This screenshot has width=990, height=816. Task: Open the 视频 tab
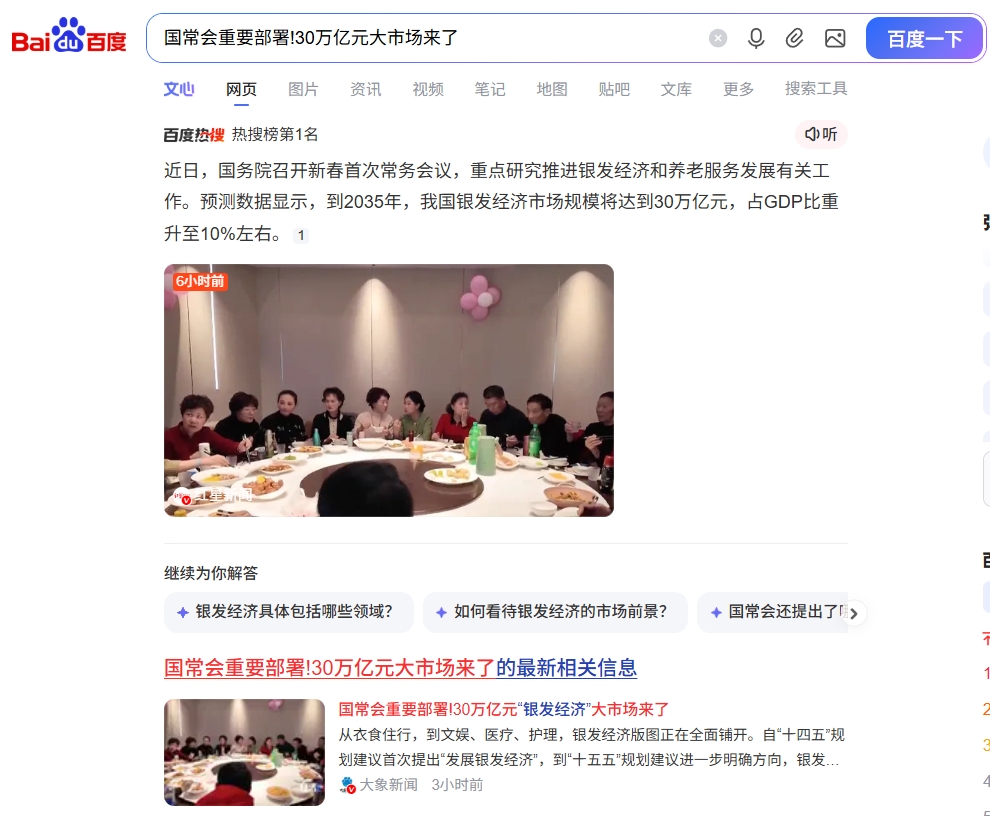click(428, 89)
